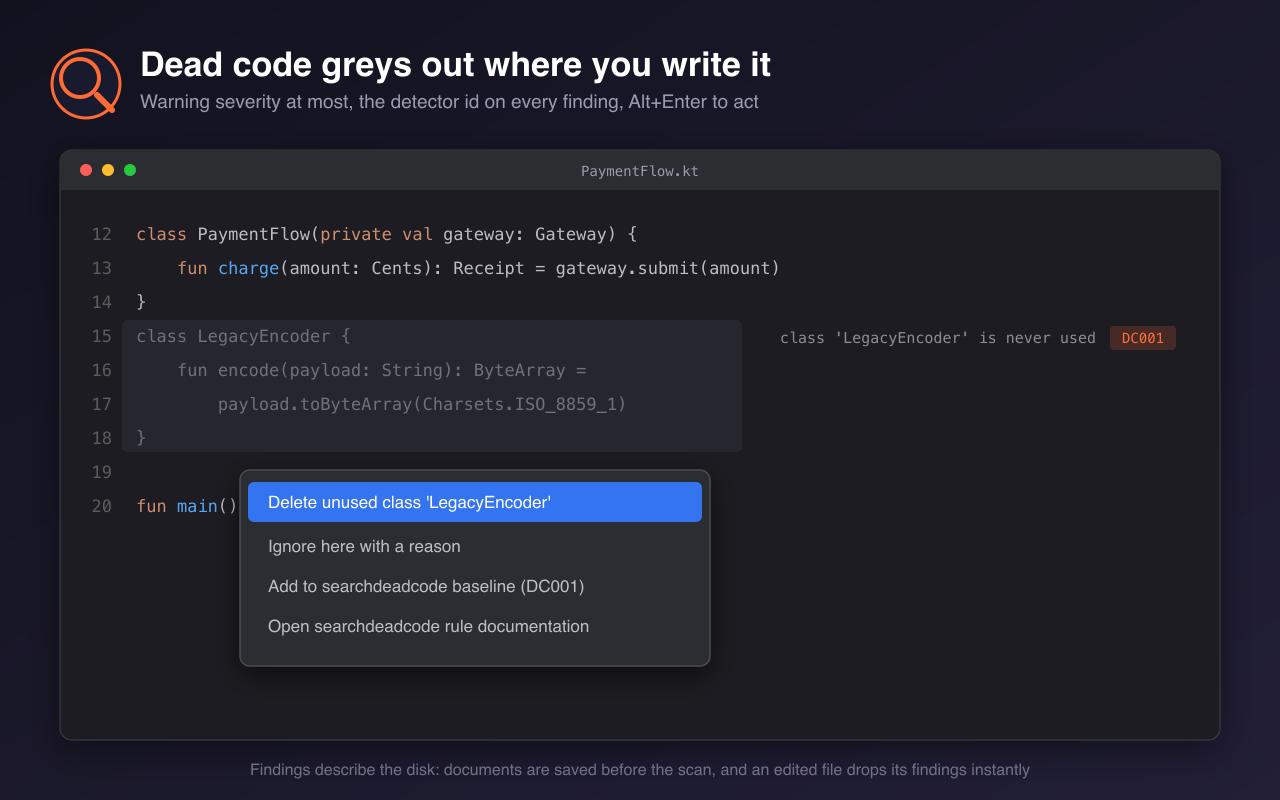Click line number 14 in gutter

[x=101, y=302]
